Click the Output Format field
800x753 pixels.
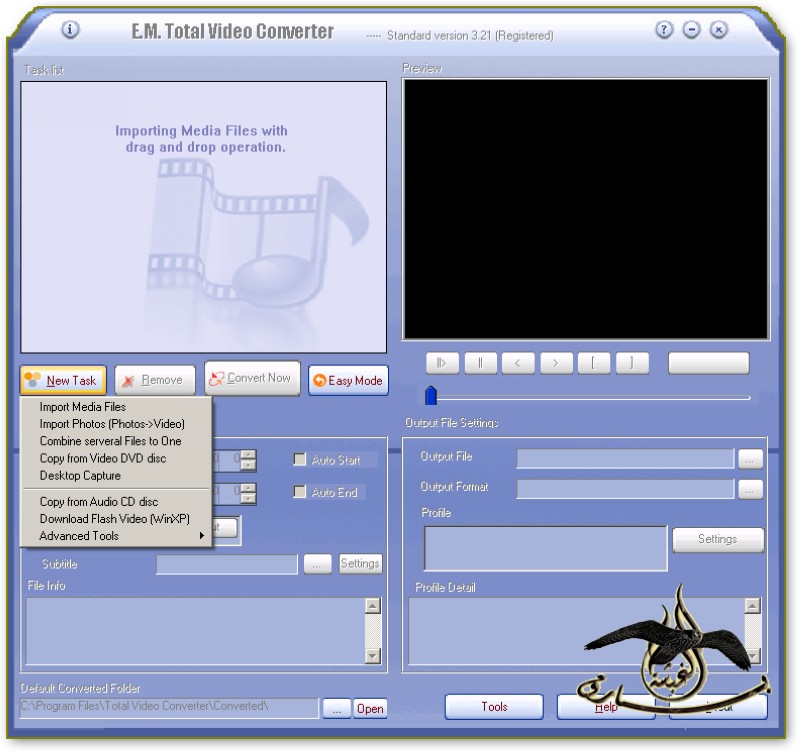pyautogui.click(x=625, y=489)
